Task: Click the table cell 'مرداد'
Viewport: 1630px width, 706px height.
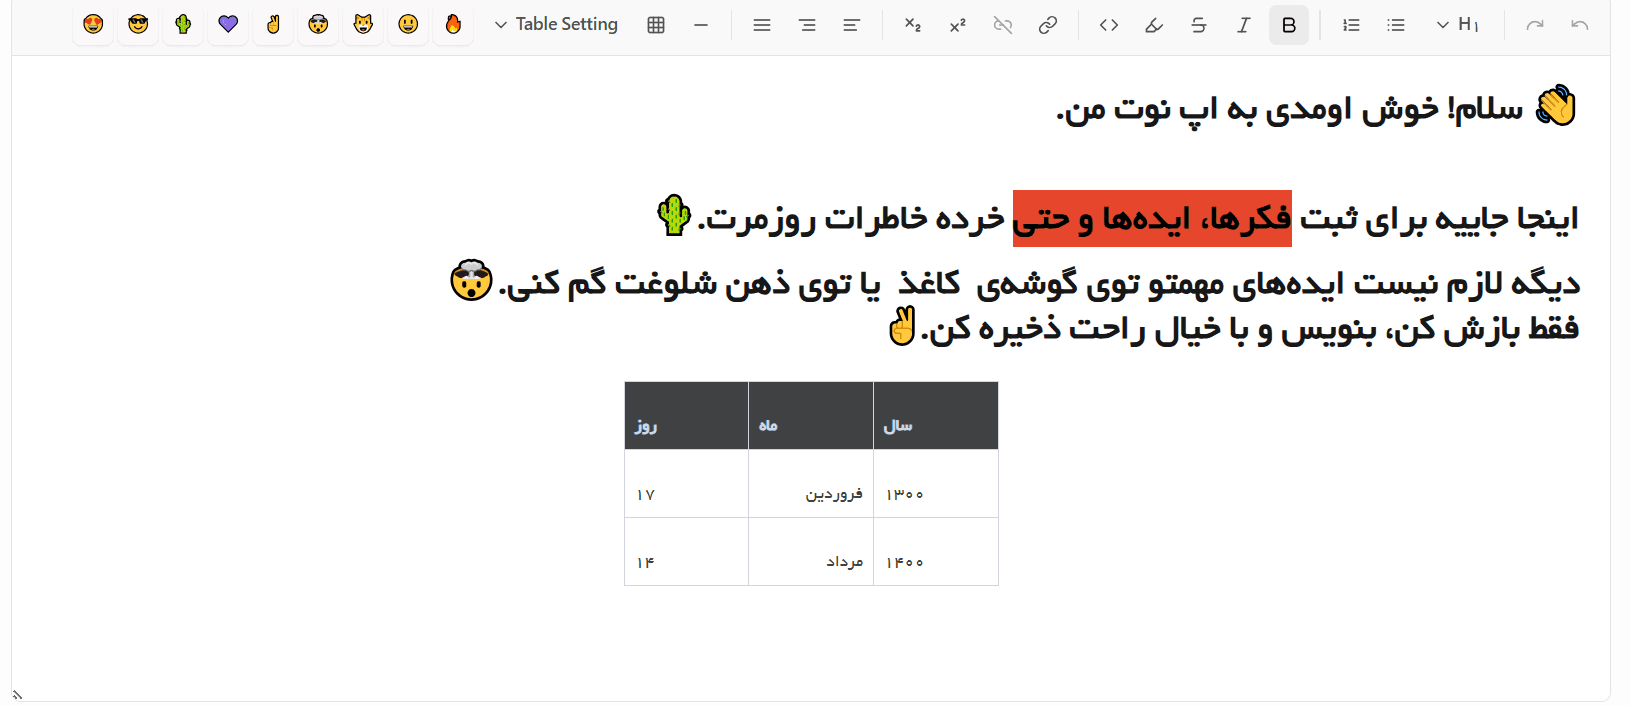Action: tap(811, 552)
